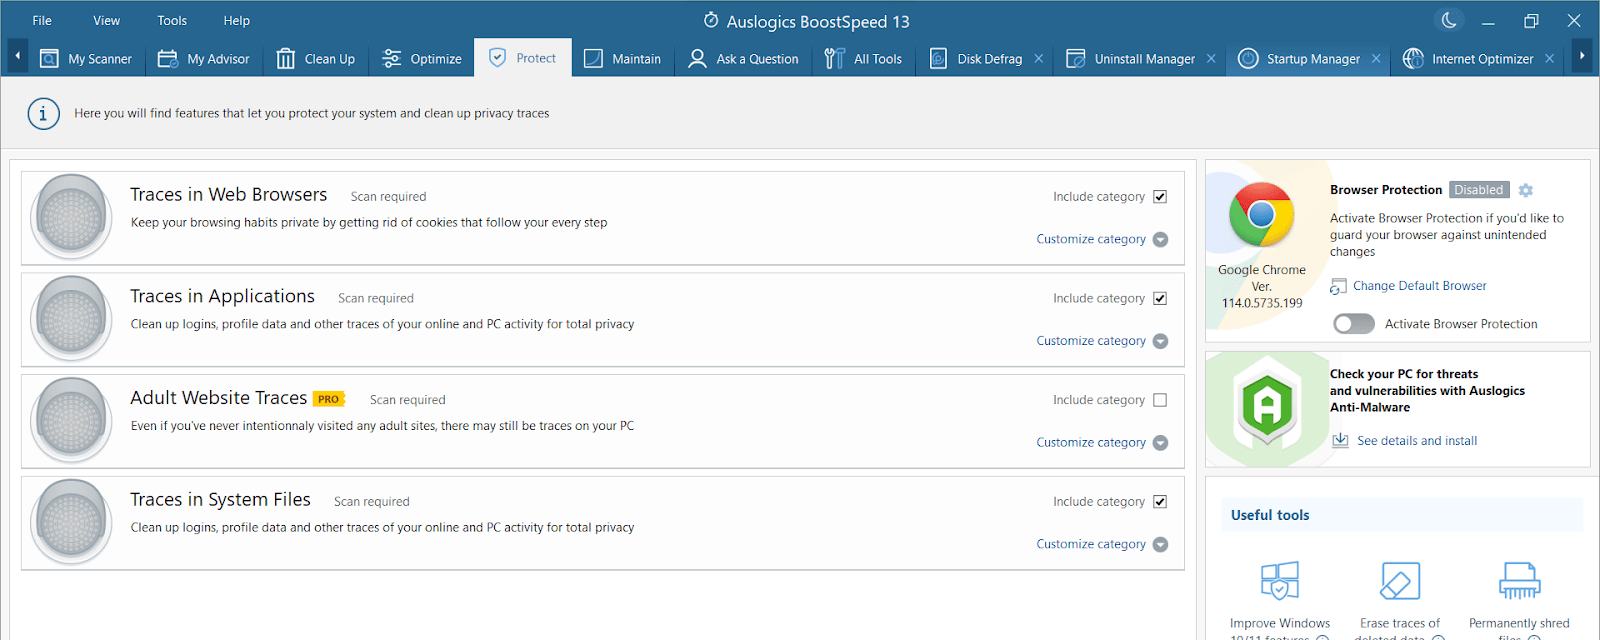The width and height of the screenshot is (1600, 640).
Task: Open the My Scanner tab
Action: [x=85, y=59]
